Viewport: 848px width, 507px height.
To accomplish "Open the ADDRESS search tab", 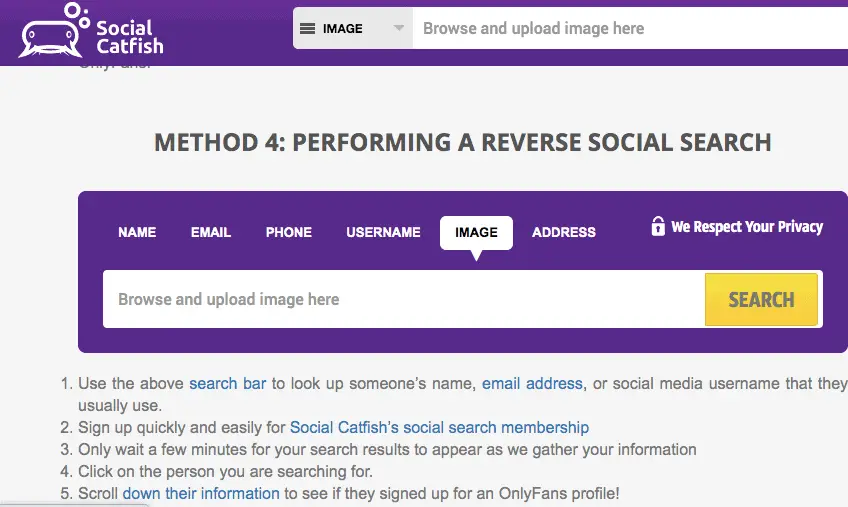I will [564, 232].
